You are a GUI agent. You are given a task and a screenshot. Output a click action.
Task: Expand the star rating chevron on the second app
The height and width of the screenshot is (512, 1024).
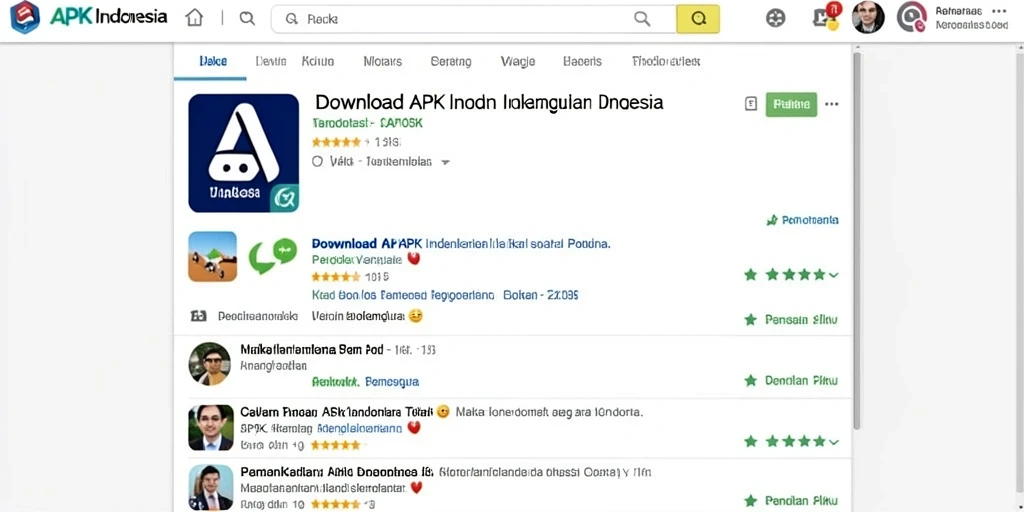(834, 275)
